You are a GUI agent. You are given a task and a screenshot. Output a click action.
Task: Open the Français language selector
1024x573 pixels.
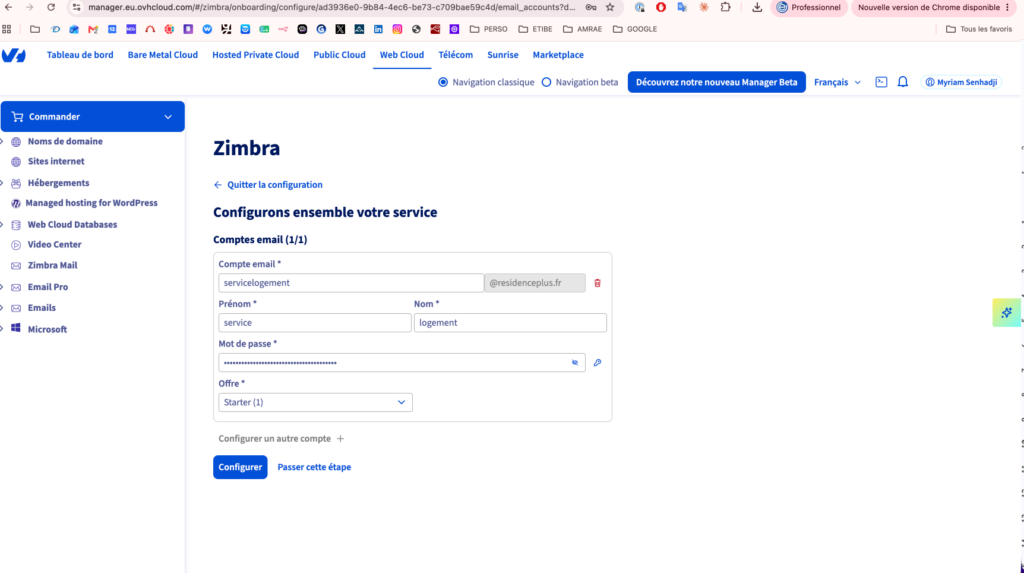point(837,82)
